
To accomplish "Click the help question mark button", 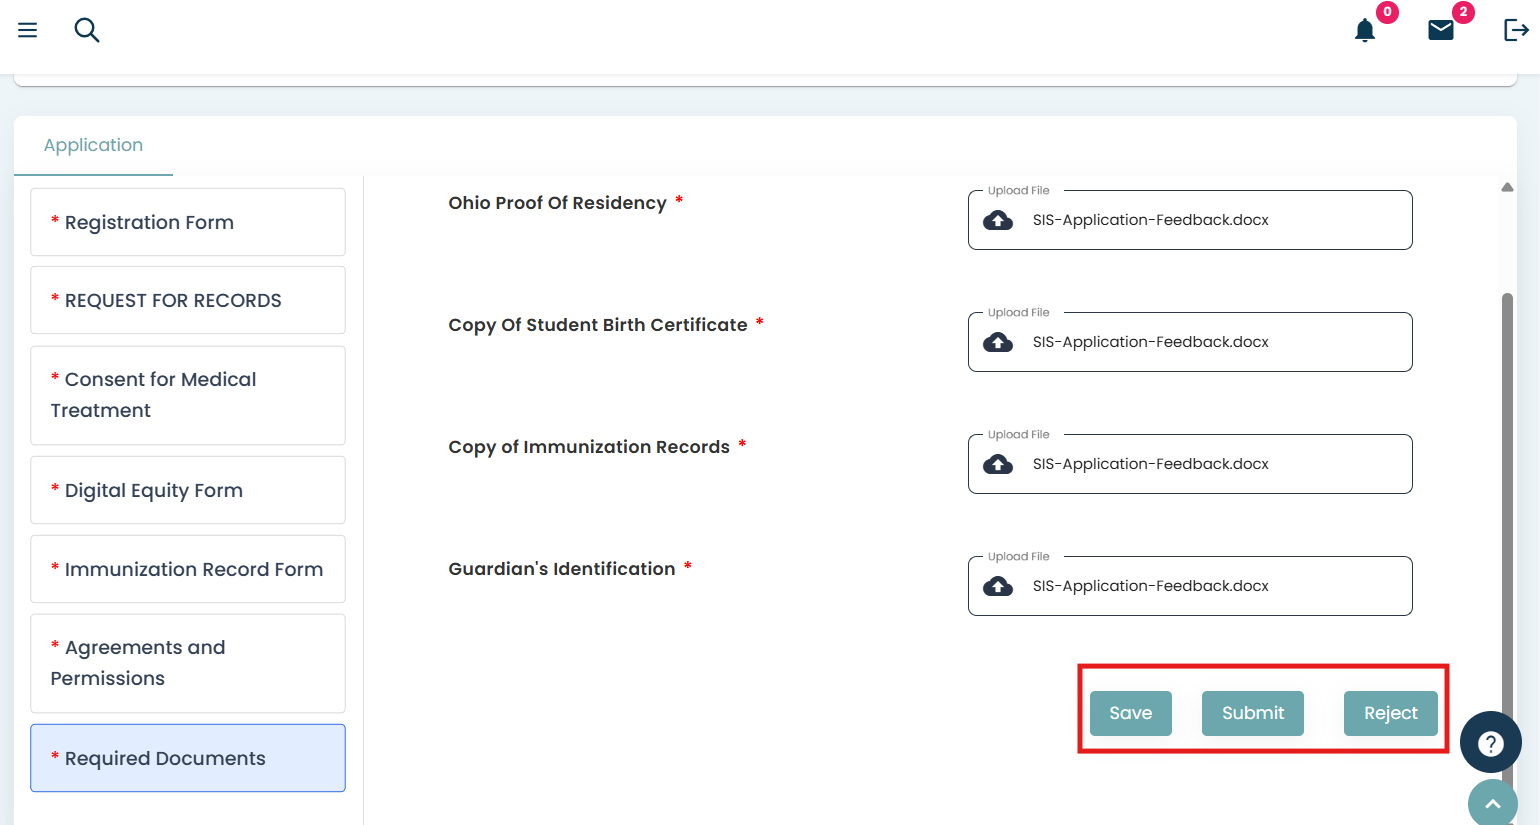I will point(1490,743).
